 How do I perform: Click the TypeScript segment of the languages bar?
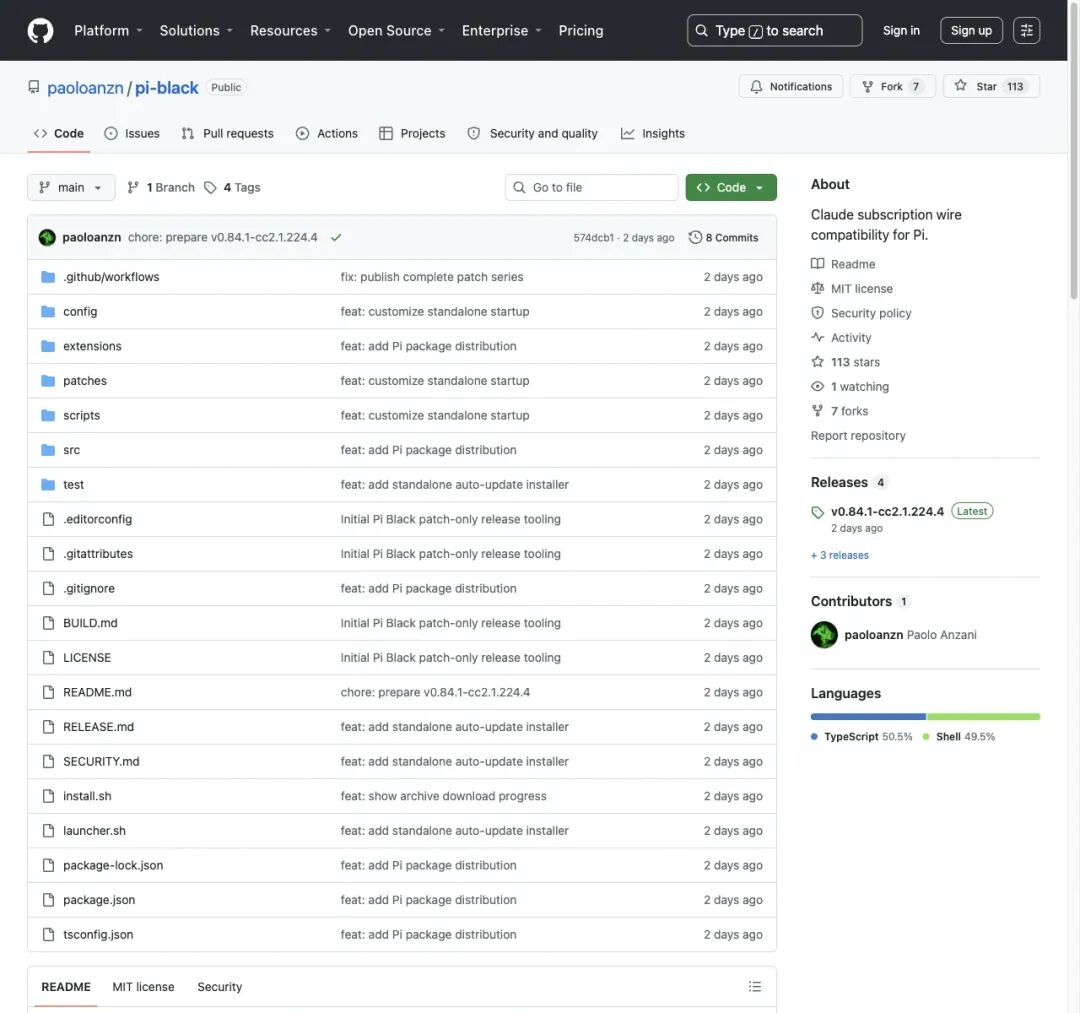(x=868, y=717)
